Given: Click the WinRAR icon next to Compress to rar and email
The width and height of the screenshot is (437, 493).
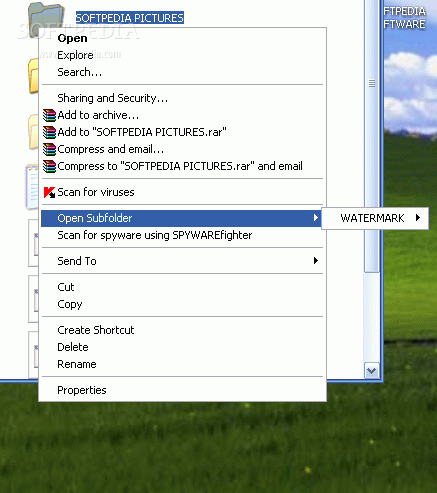Looking at the screenshot, I should (49, 166).
